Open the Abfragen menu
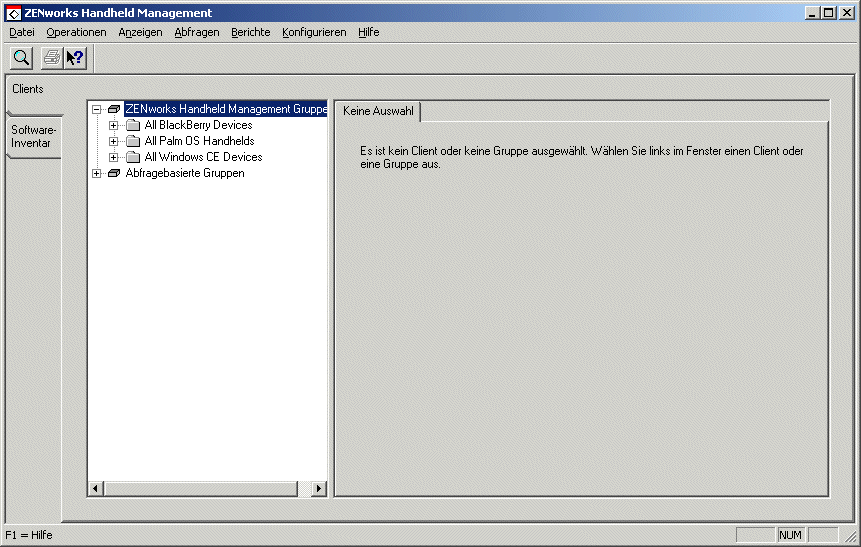Screen dimensions: 861x547 click(x=197, y=32)
